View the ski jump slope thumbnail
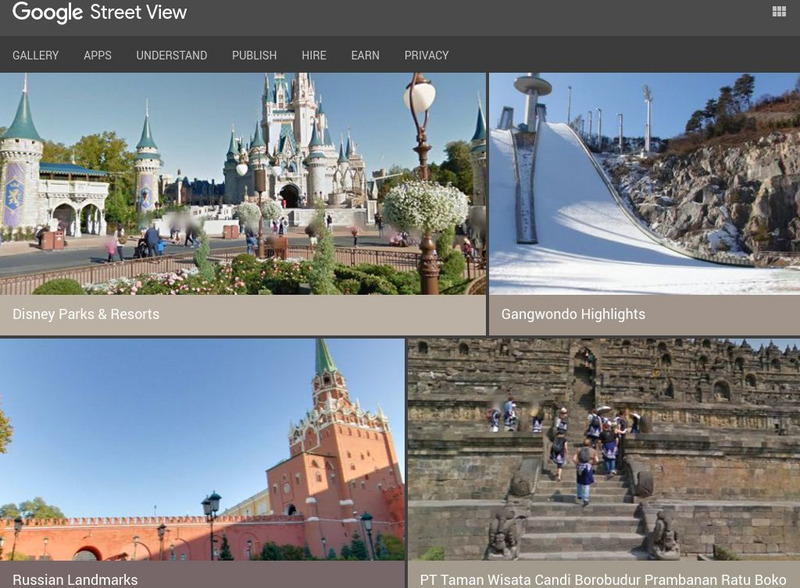 click(644, 184)
